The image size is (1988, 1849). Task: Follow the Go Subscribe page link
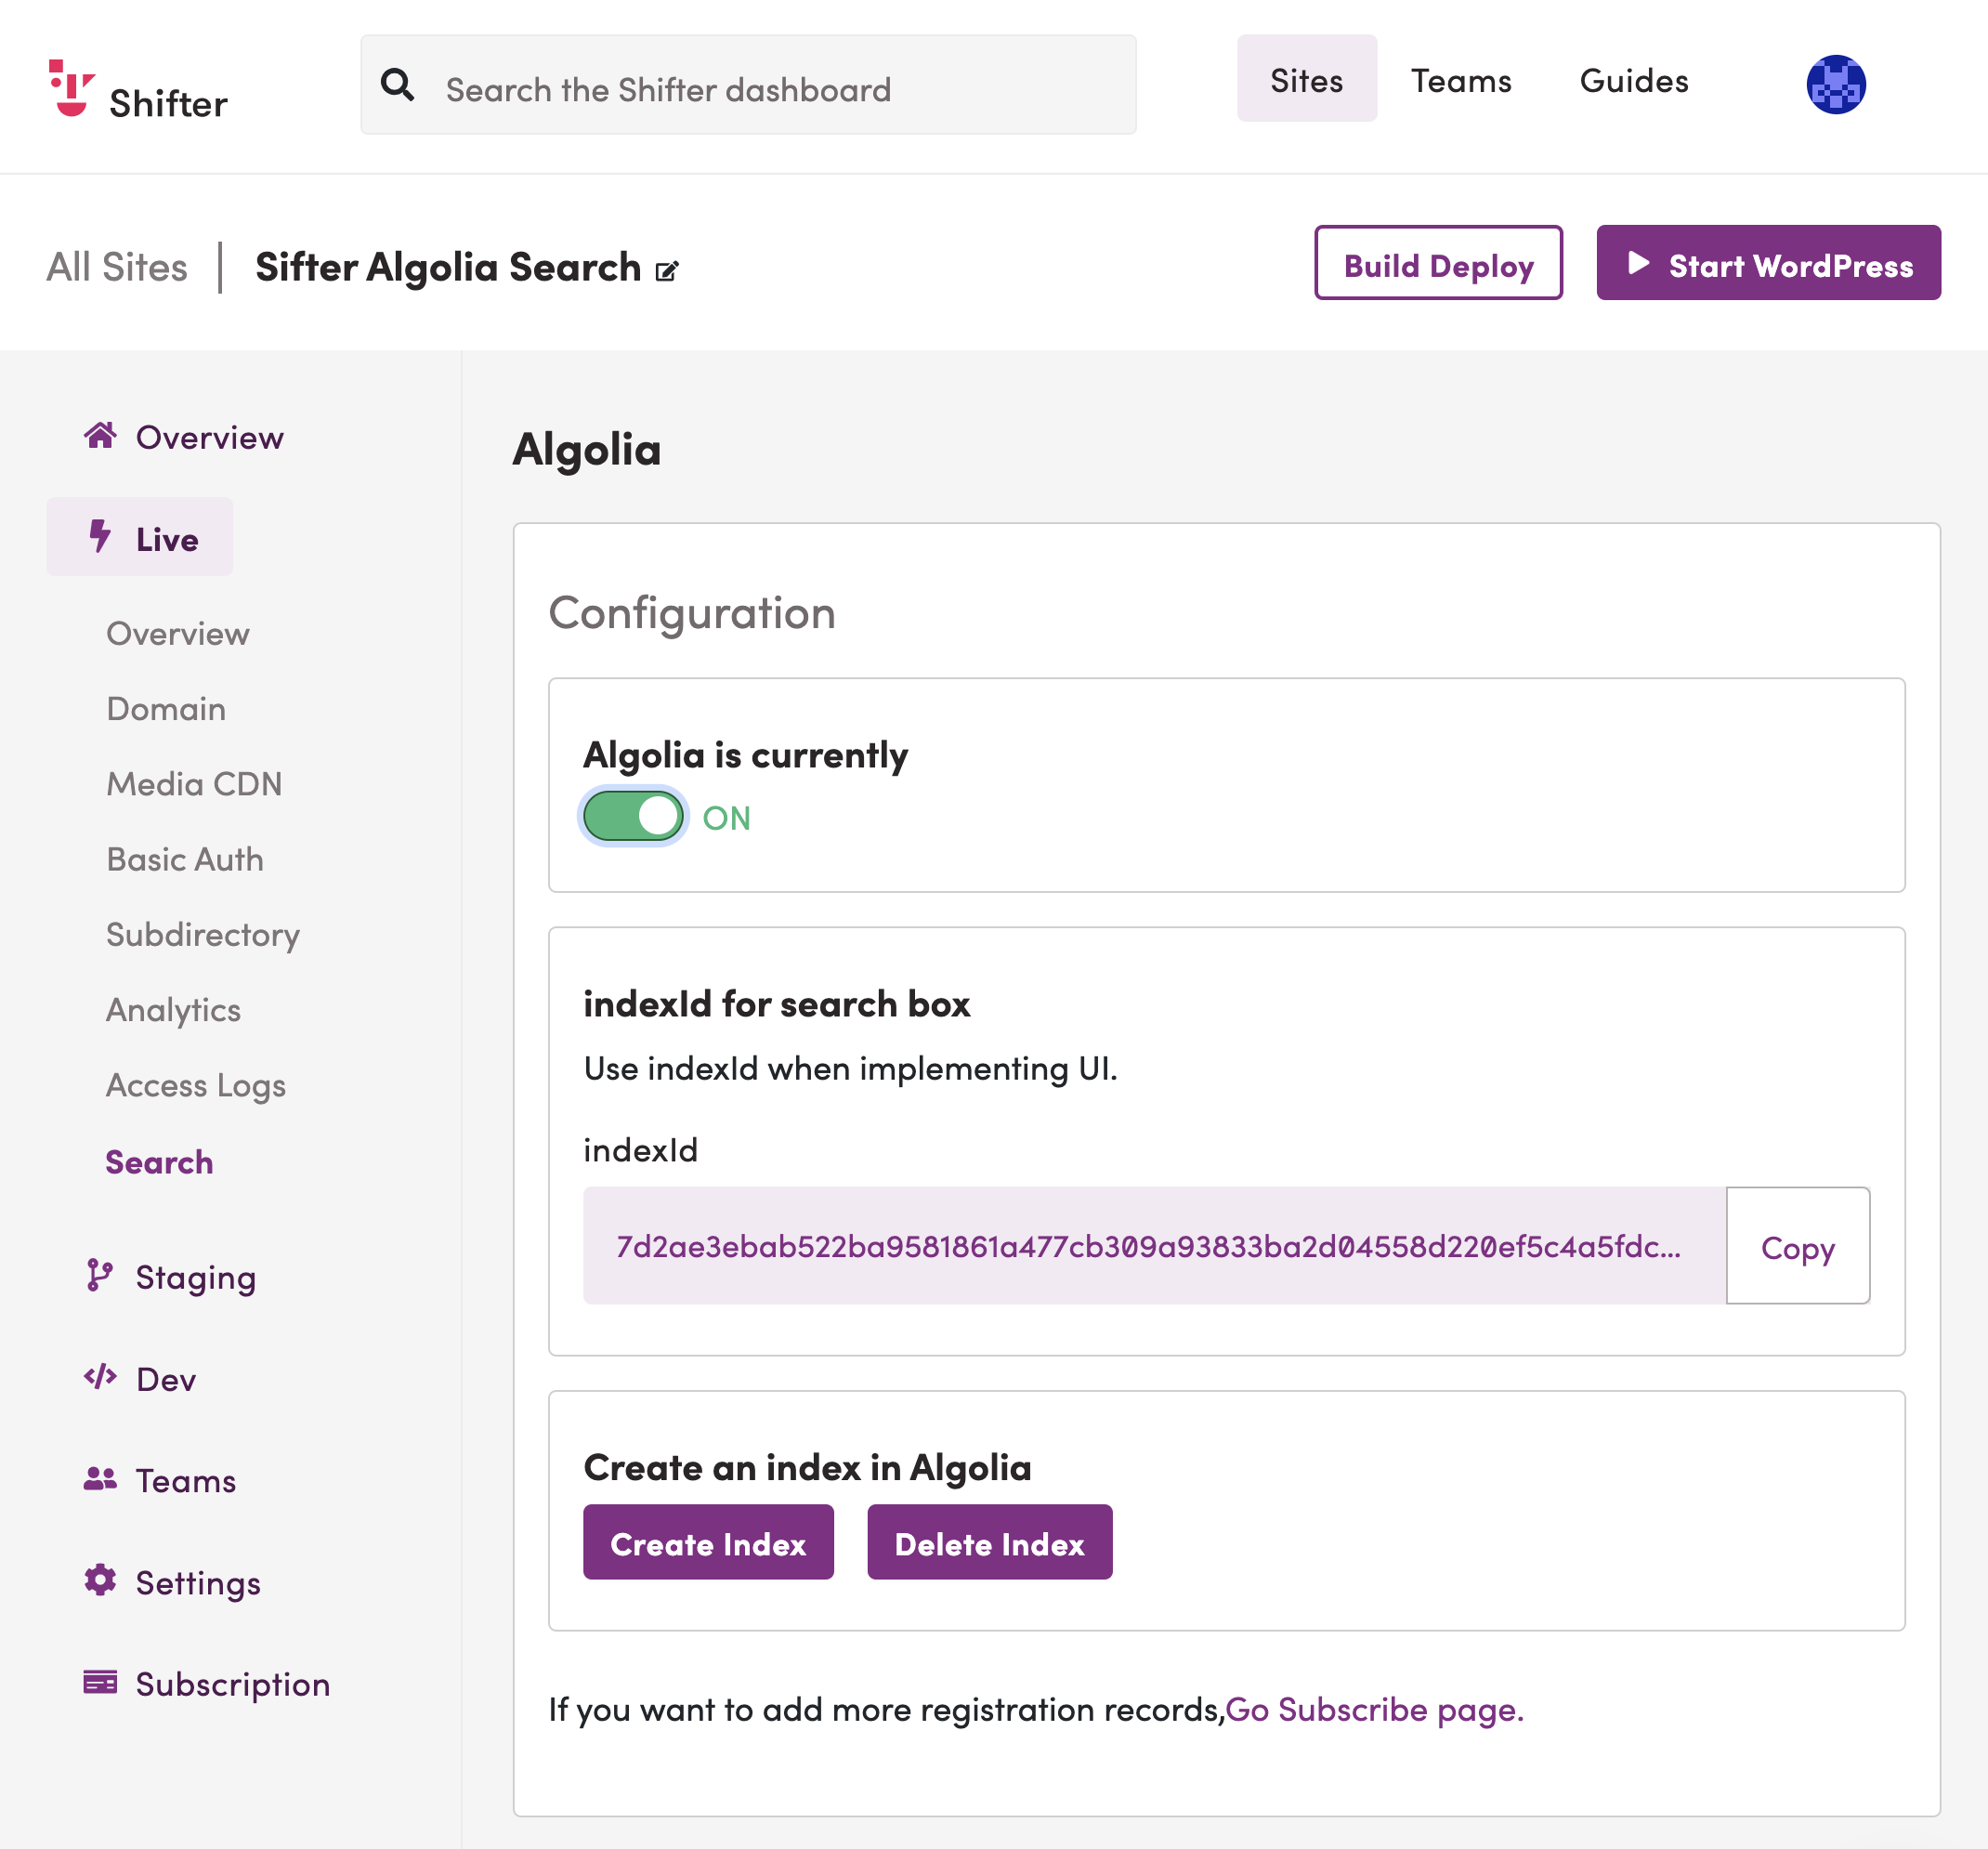point(1374,1710)
